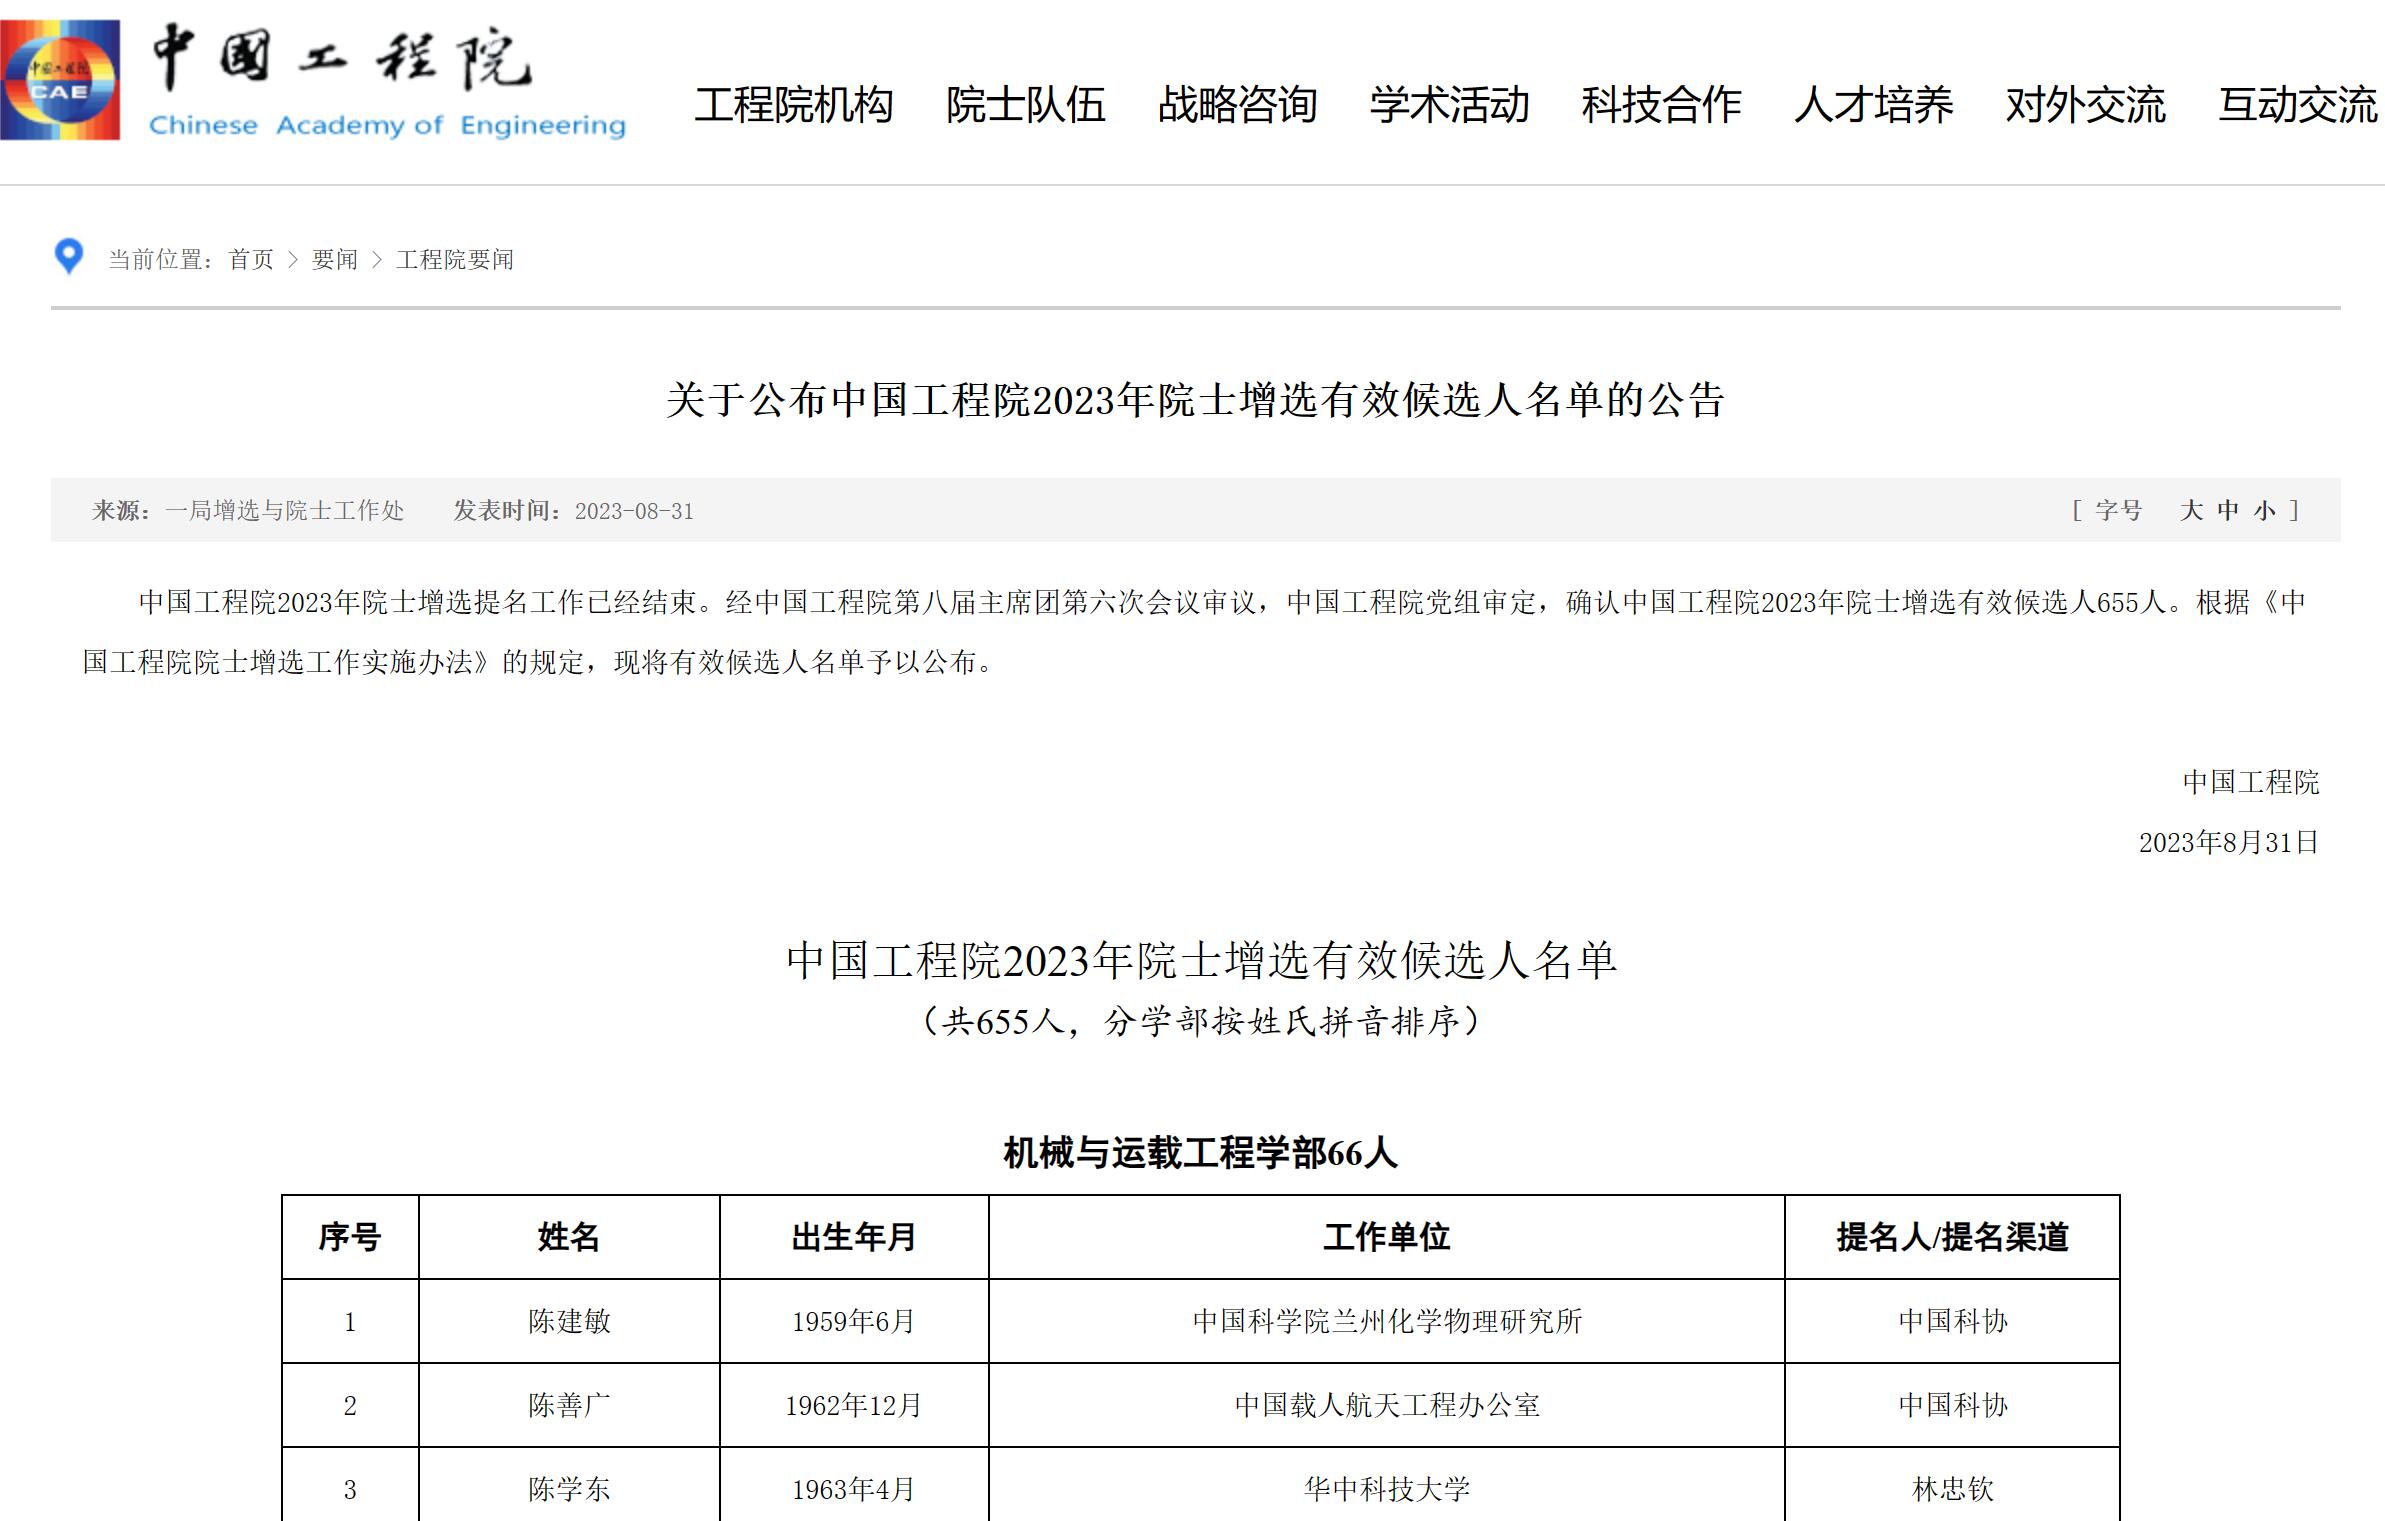This screenshot has height=1521, width=2385.
Task: Set font size to 大
Action: tap(2192, 511)
